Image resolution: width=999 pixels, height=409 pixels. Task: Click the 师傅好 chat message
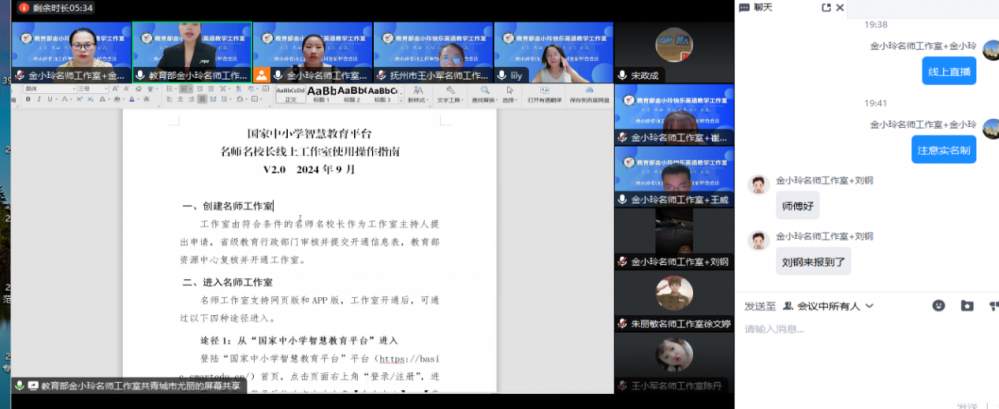click(797, 205)
